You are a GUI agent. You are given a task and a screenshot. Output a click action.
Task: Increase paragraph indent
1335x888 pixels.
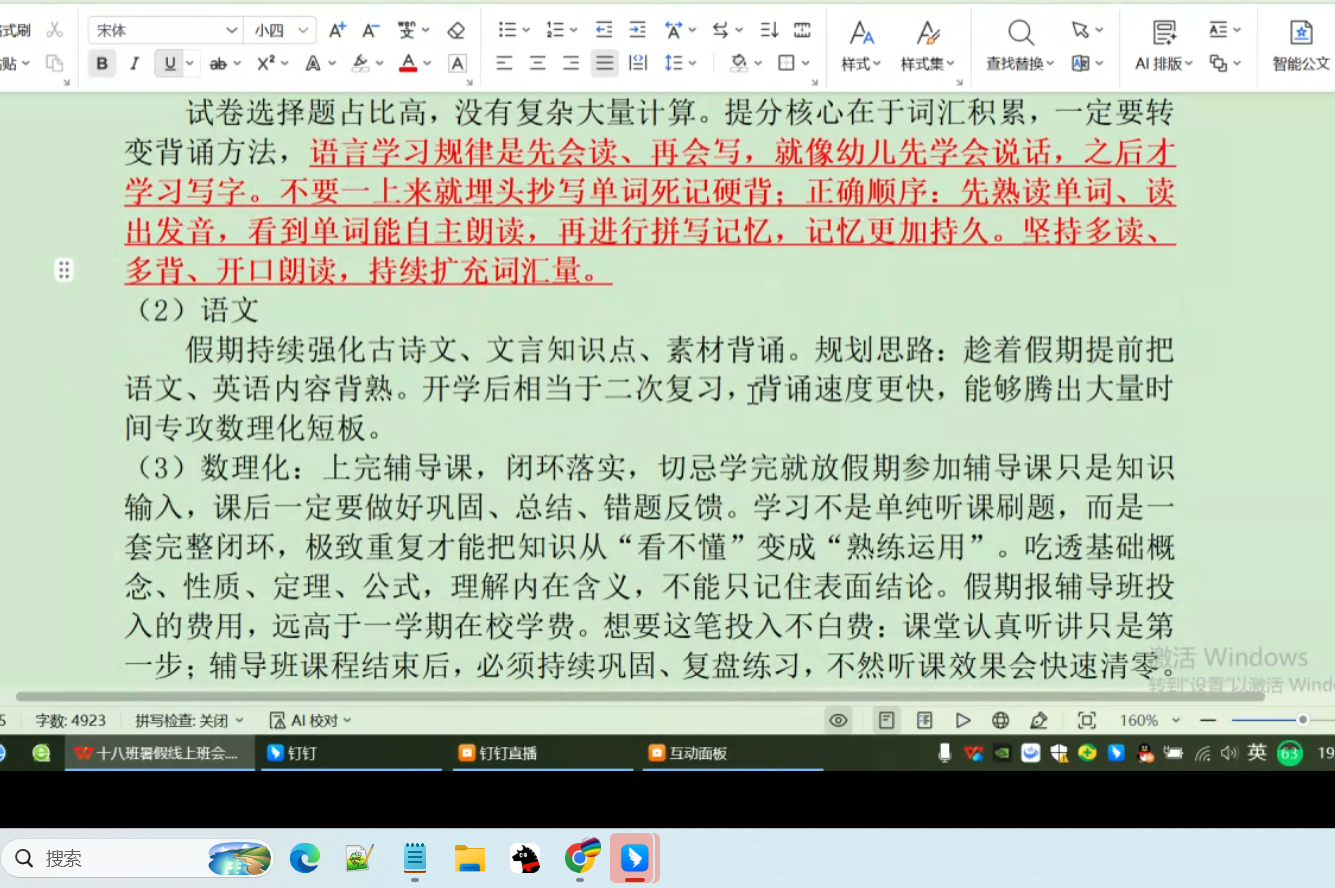pos(637,30)
